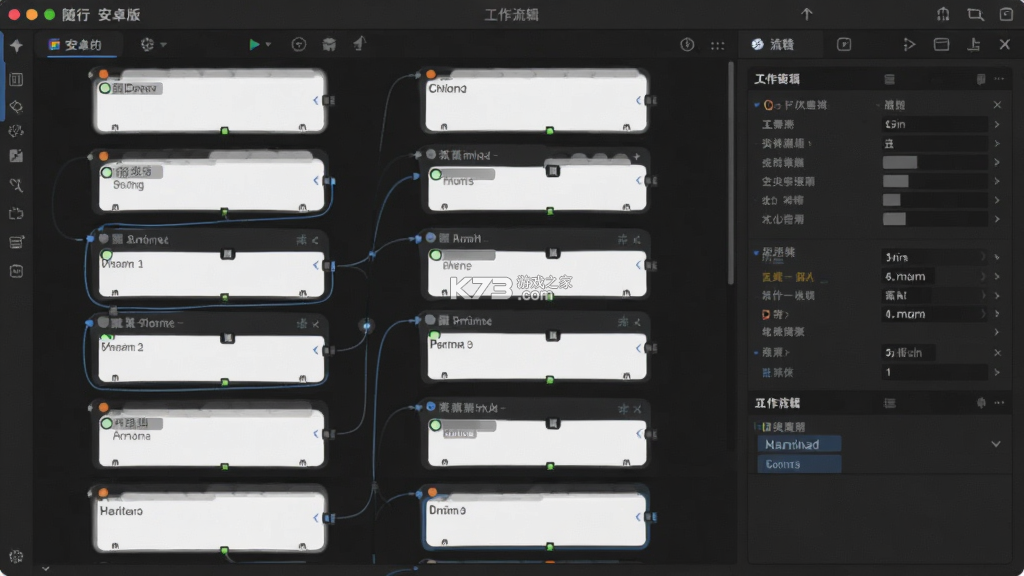Screen dimensions: 1024x576
Task: Open dropdown arrow next to green play button
Action: (268, 44)
